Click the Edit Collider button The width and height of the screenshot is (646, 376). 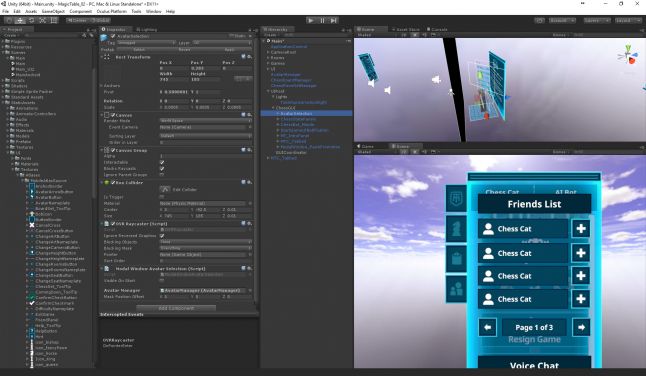(164, 189)
